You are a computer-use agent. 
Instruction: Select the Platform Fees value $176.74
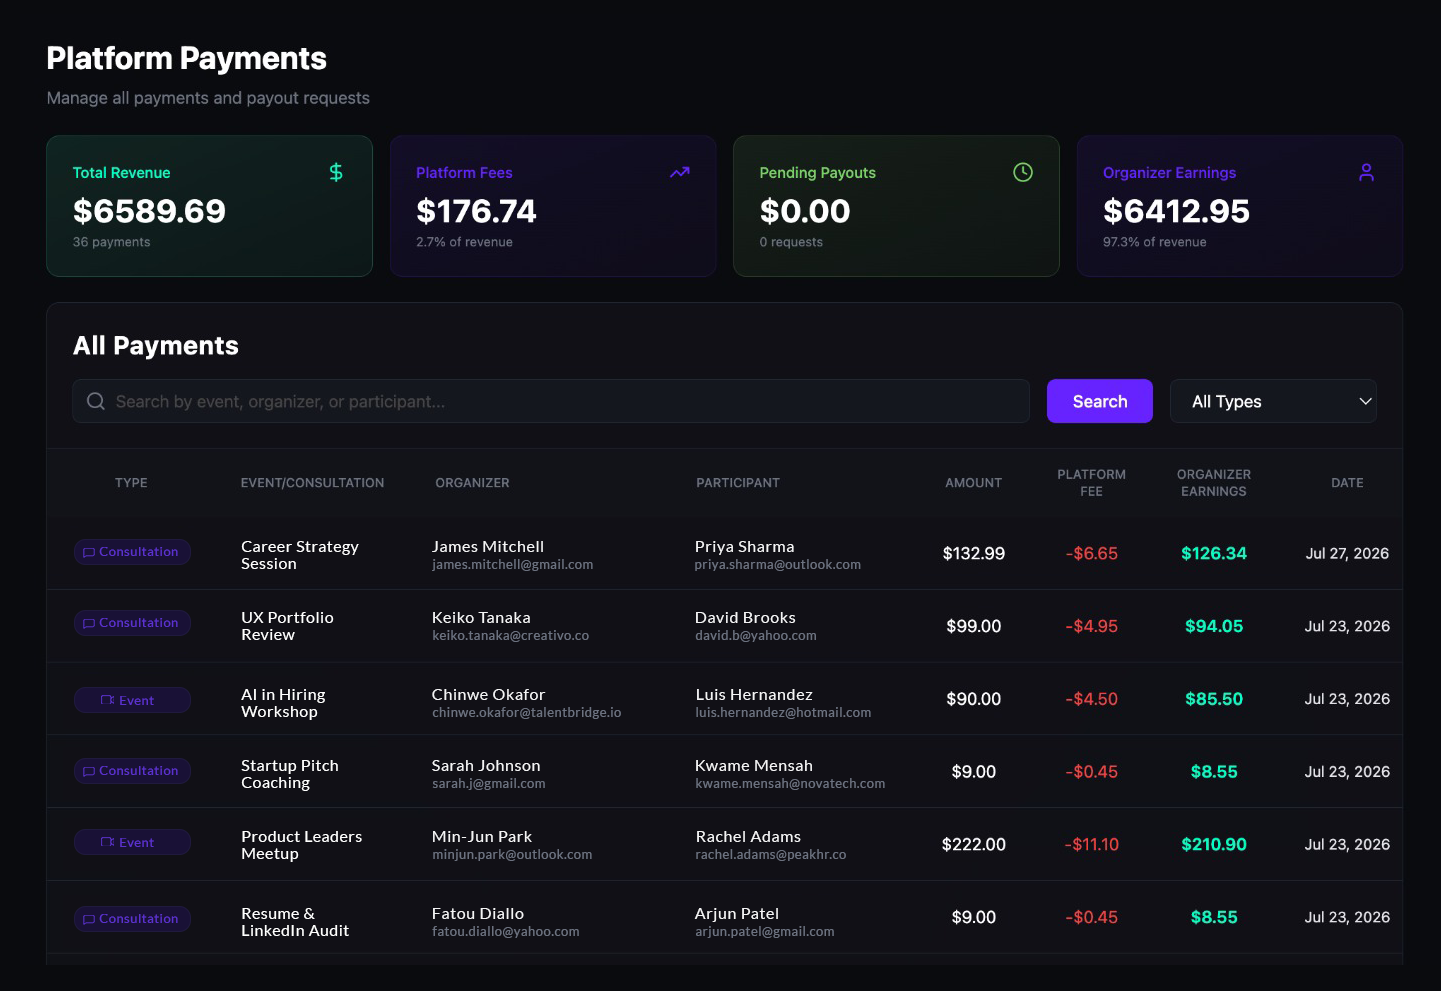coord(476,211)
